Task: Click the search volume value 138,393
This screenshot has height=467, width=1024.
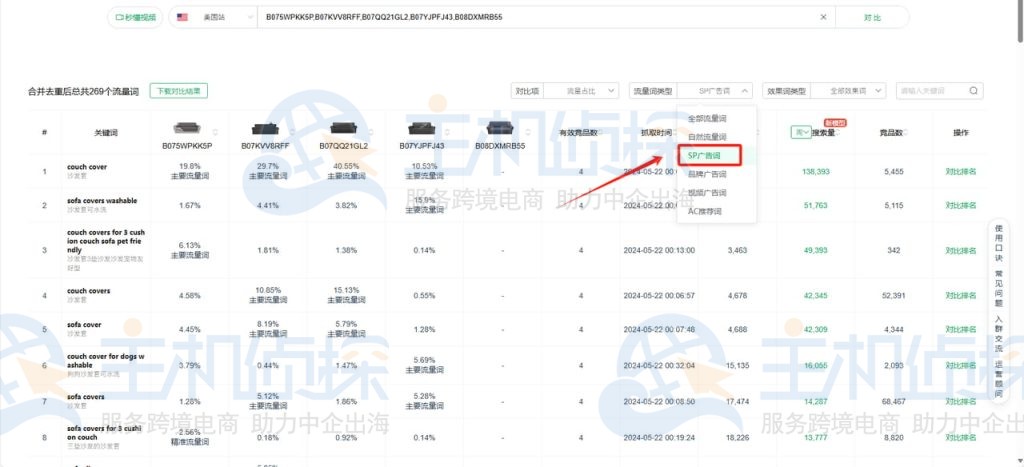Action: [816, 172]
